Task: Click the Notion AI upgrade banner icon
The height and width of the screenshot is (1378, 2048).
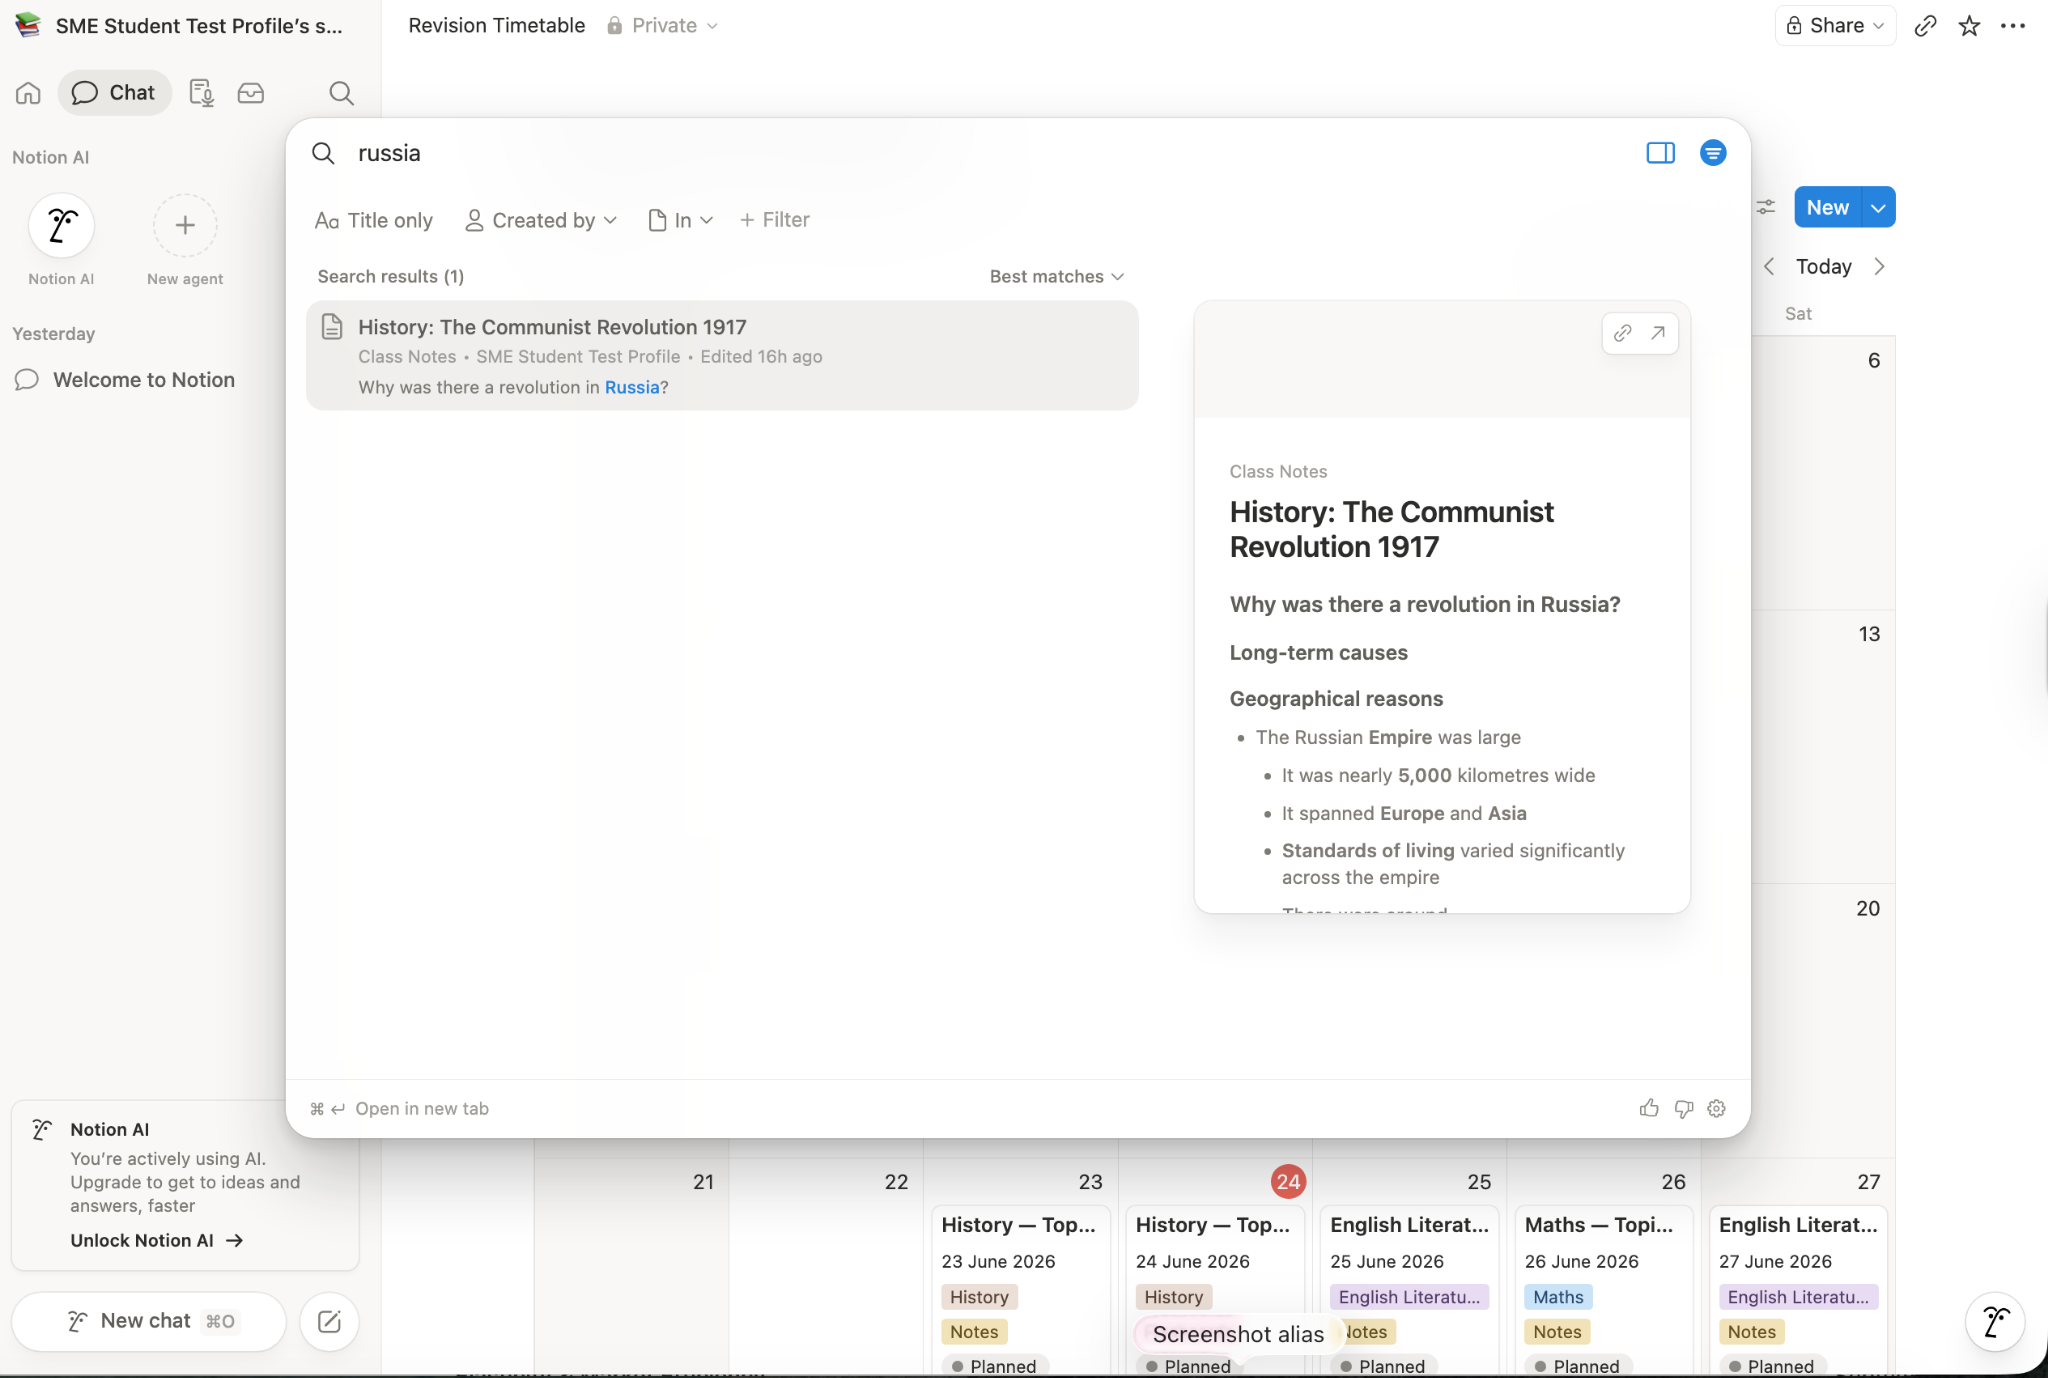Action: pyautogui.click(x=41, y=1130)
